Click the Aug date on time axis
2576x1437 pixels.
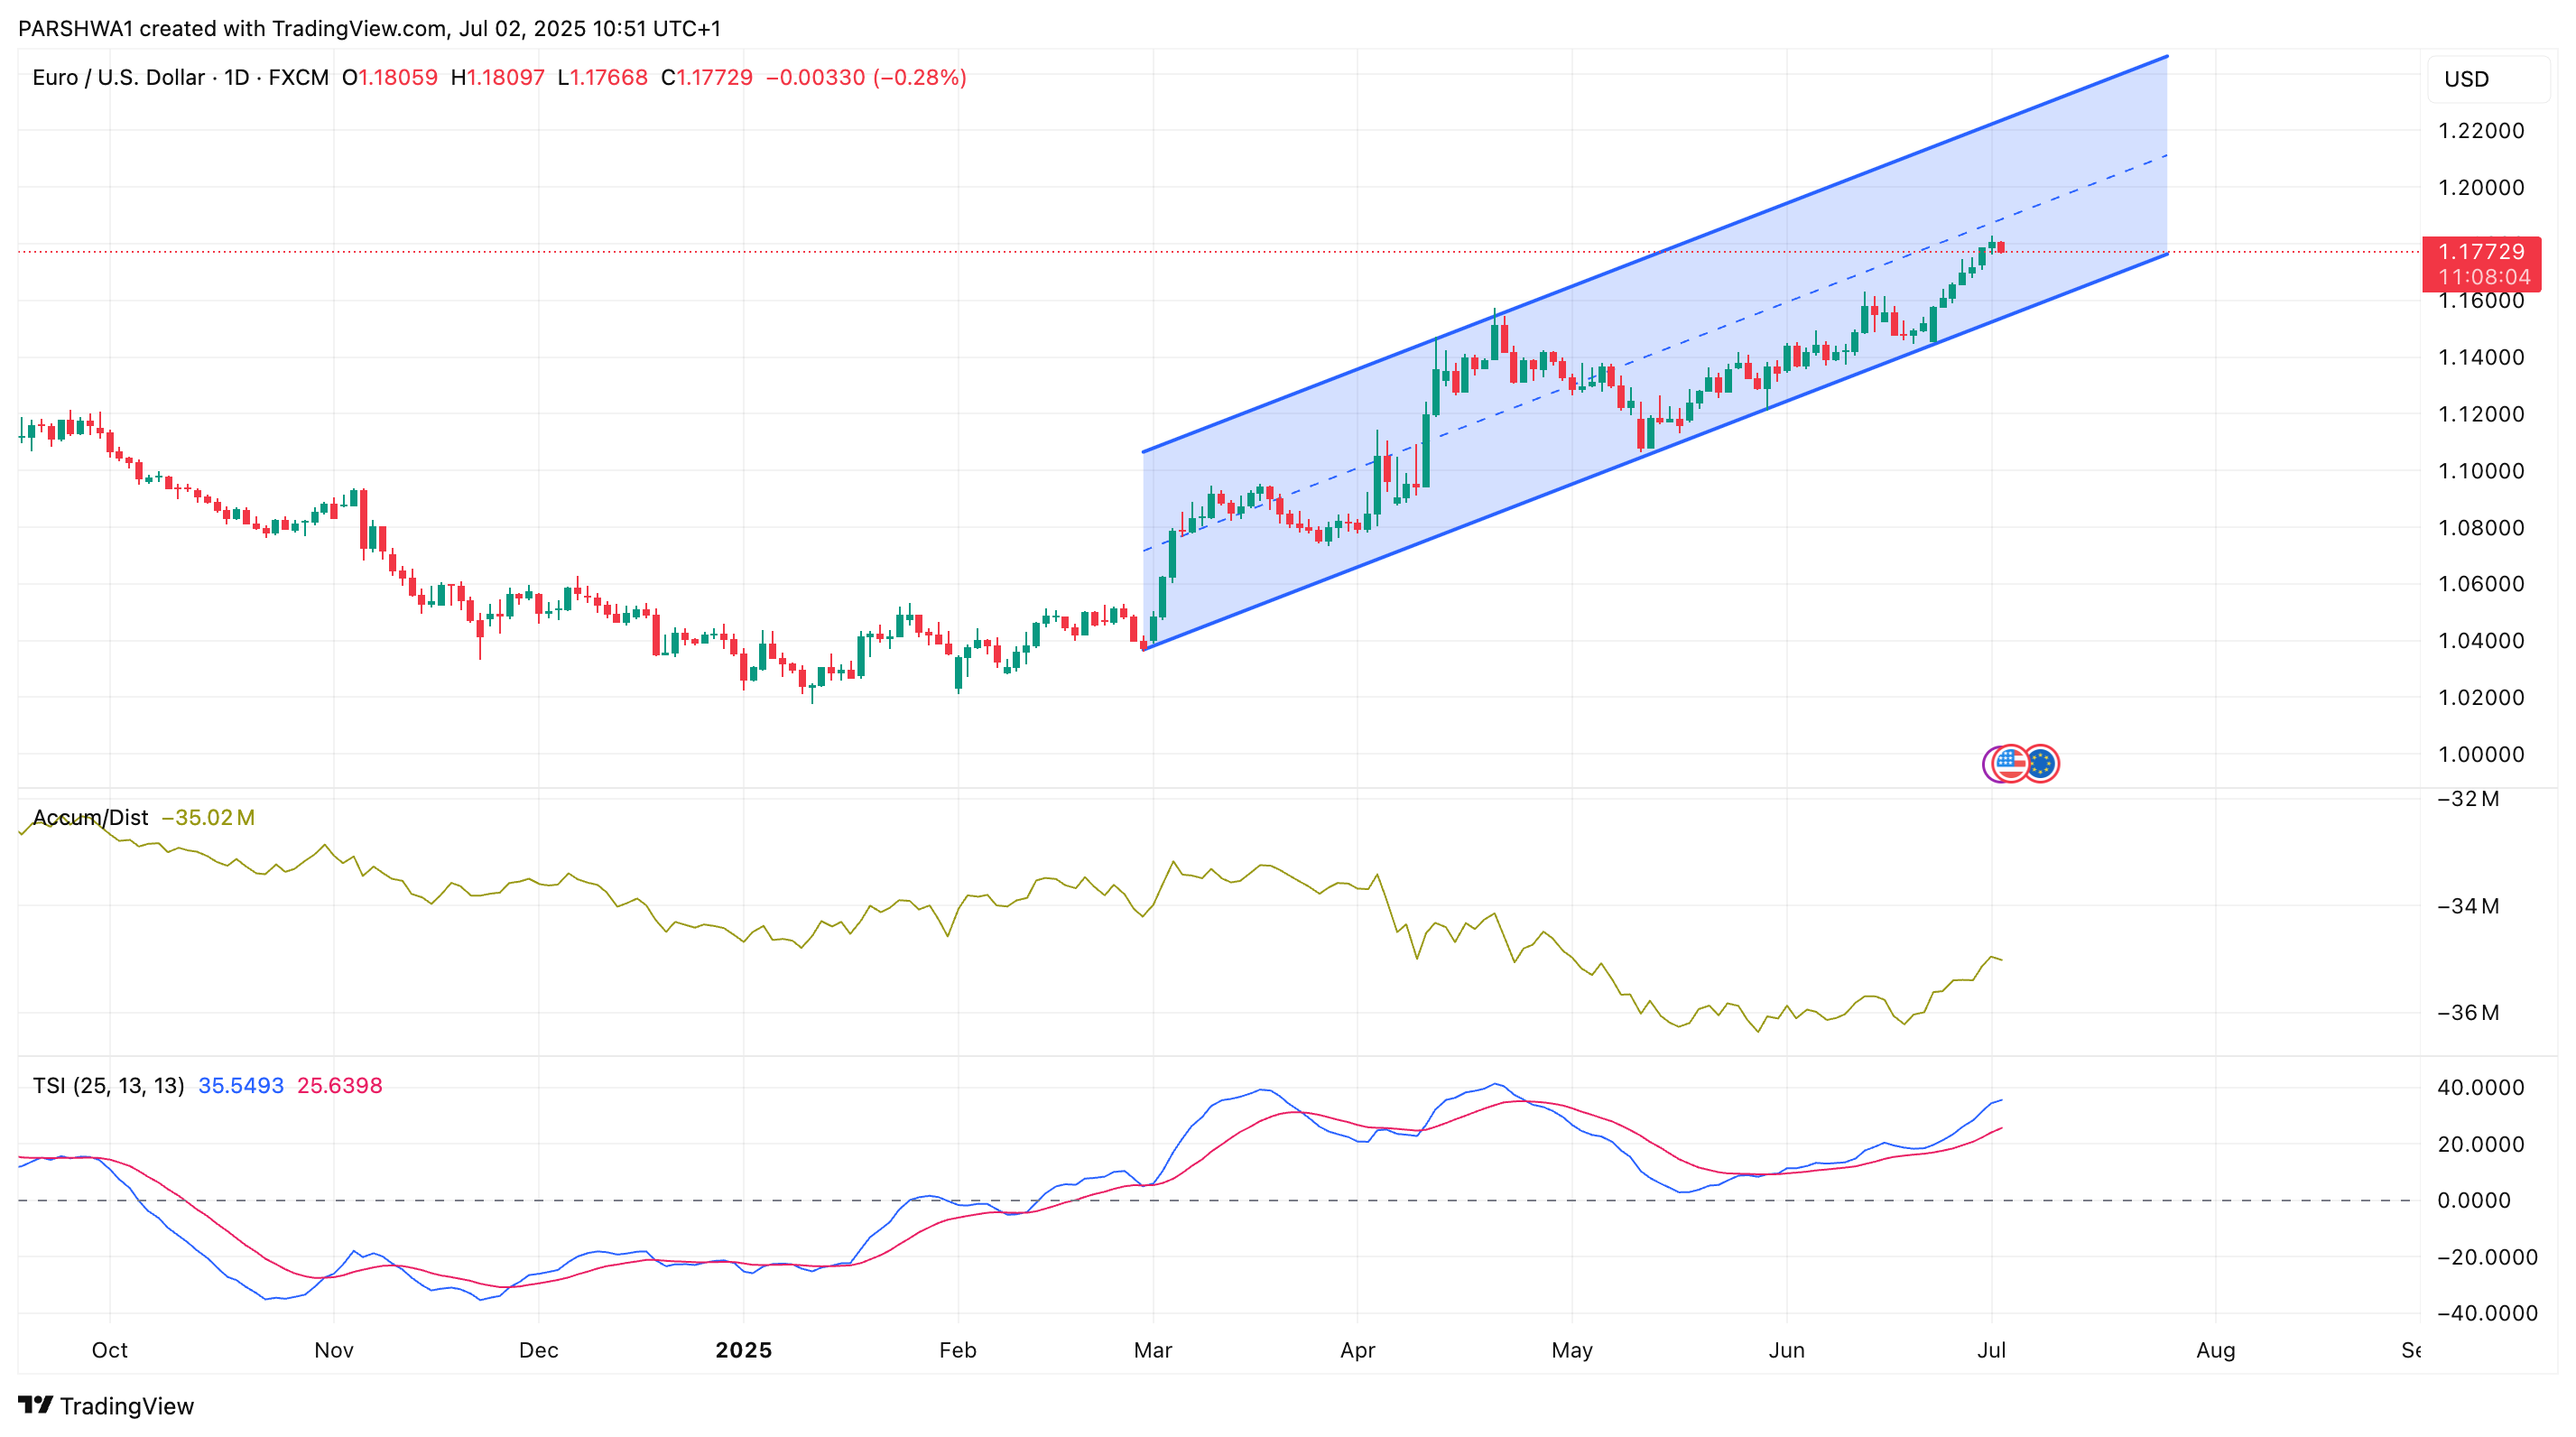2215,1350
